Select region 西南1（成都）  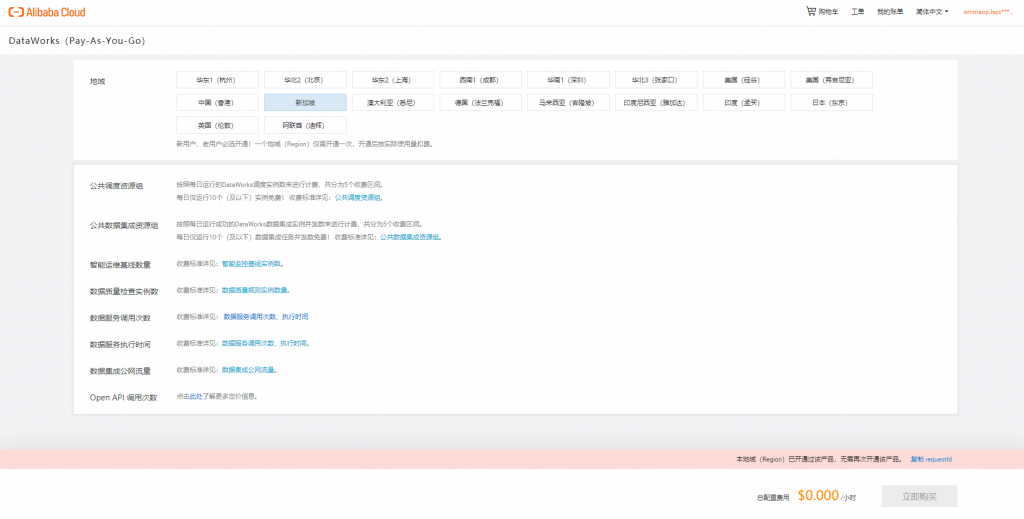tap(481, 80)
